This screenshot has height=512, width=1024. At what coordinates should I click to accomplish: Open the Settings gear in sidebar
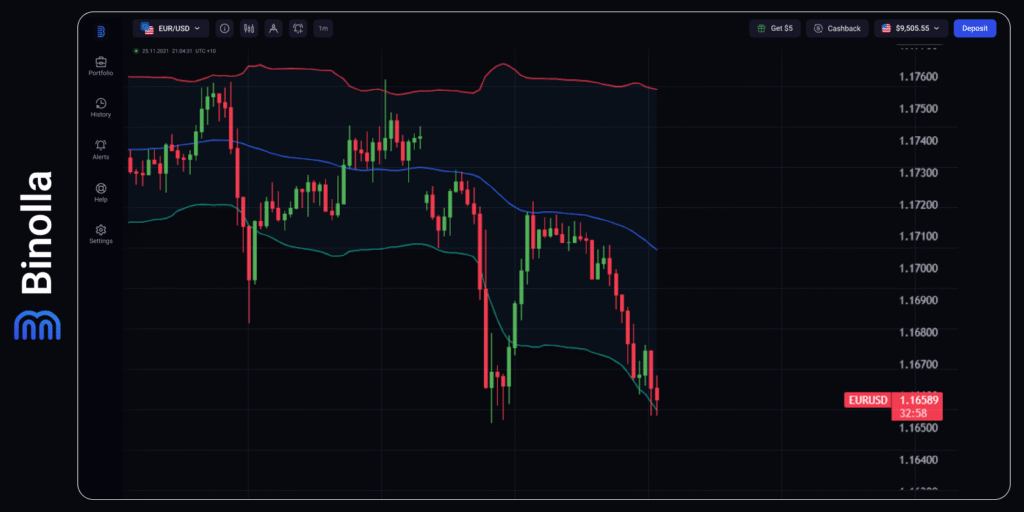pos(101,233)
